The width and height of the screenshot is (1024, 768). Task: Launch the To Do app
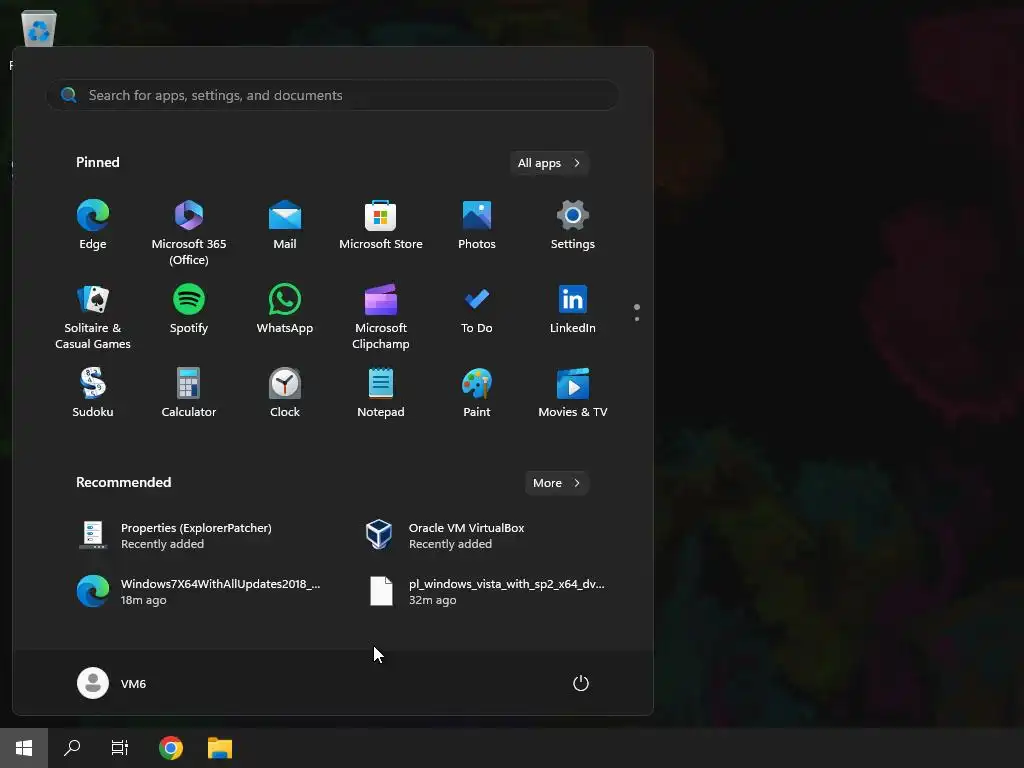click(x=477, y=310)
